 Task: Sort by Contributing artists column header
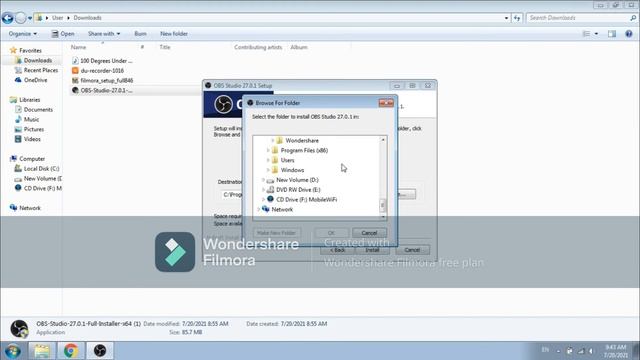[x=258, y=47]
